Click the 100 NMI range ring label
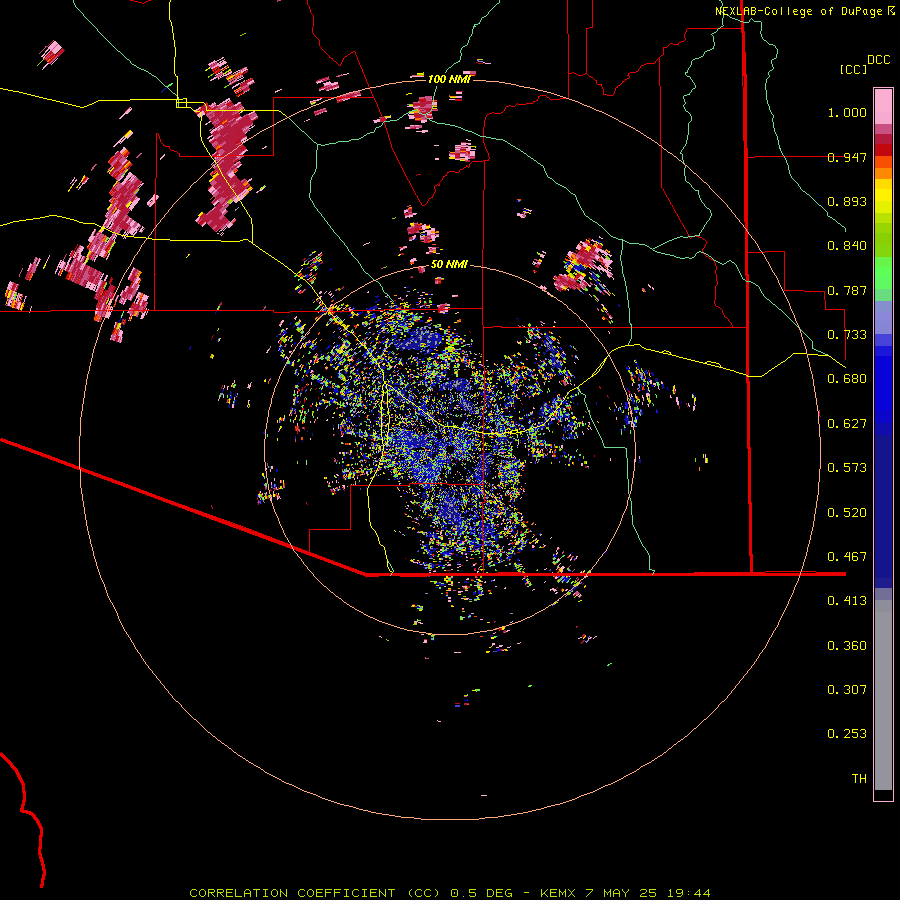 coord(449,79)
